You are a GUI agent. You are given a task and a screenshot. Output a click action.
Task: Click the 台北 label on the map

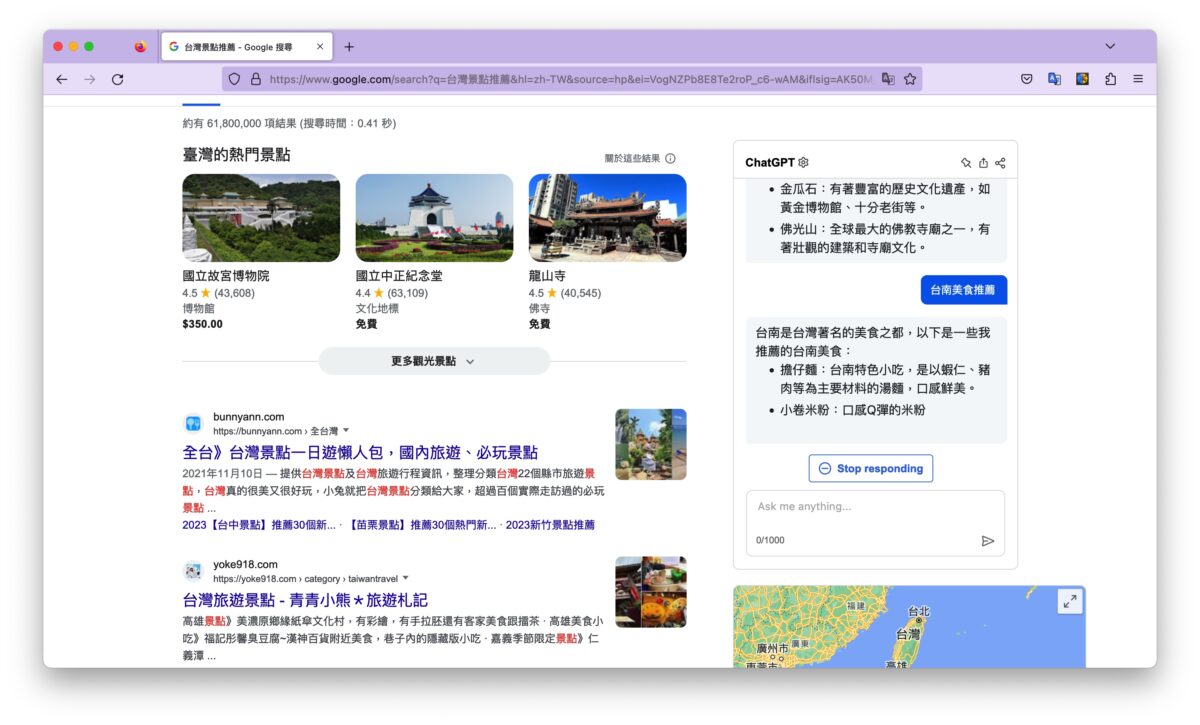tap(918, 611)
